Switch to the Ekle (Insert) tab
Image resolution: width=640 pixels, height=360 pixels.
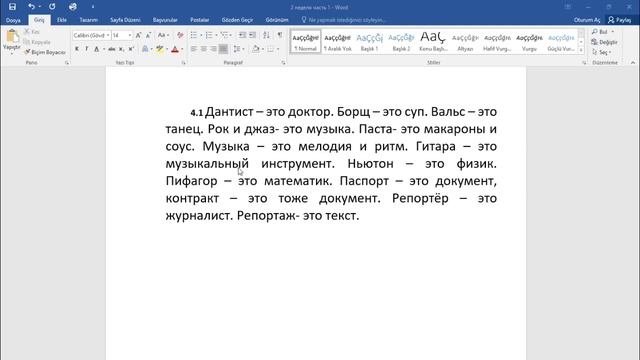pyautogui.click(x=62, y=20)
